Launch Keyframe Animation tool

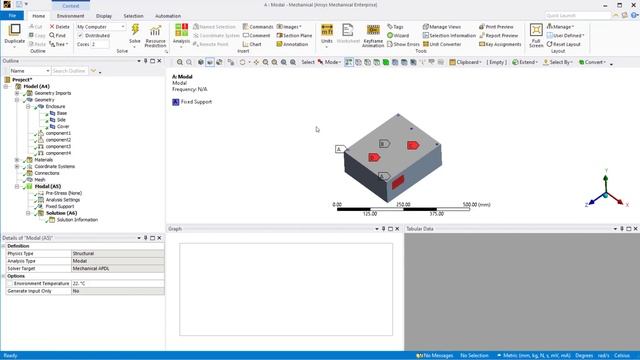coord(373,36)
